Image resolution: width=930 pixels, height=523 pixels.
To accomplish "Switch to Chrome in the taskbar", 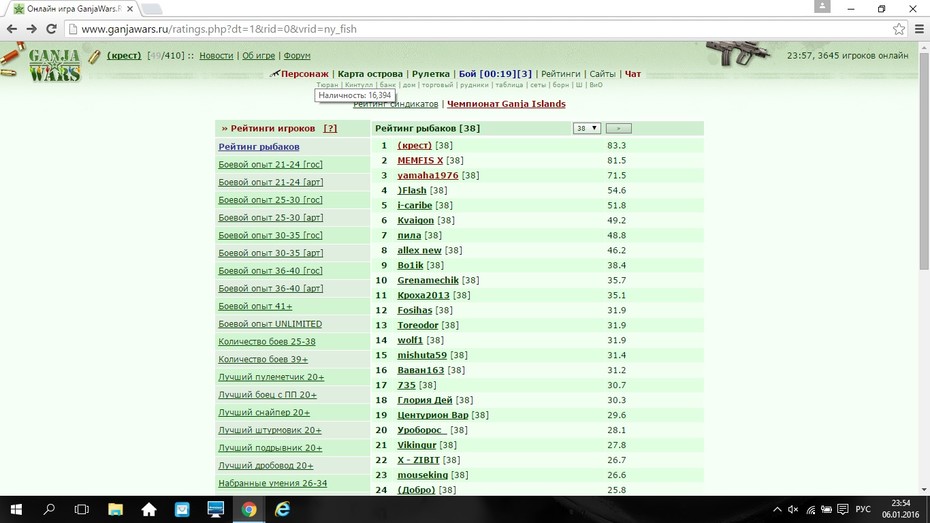I will tap(249, 509).
